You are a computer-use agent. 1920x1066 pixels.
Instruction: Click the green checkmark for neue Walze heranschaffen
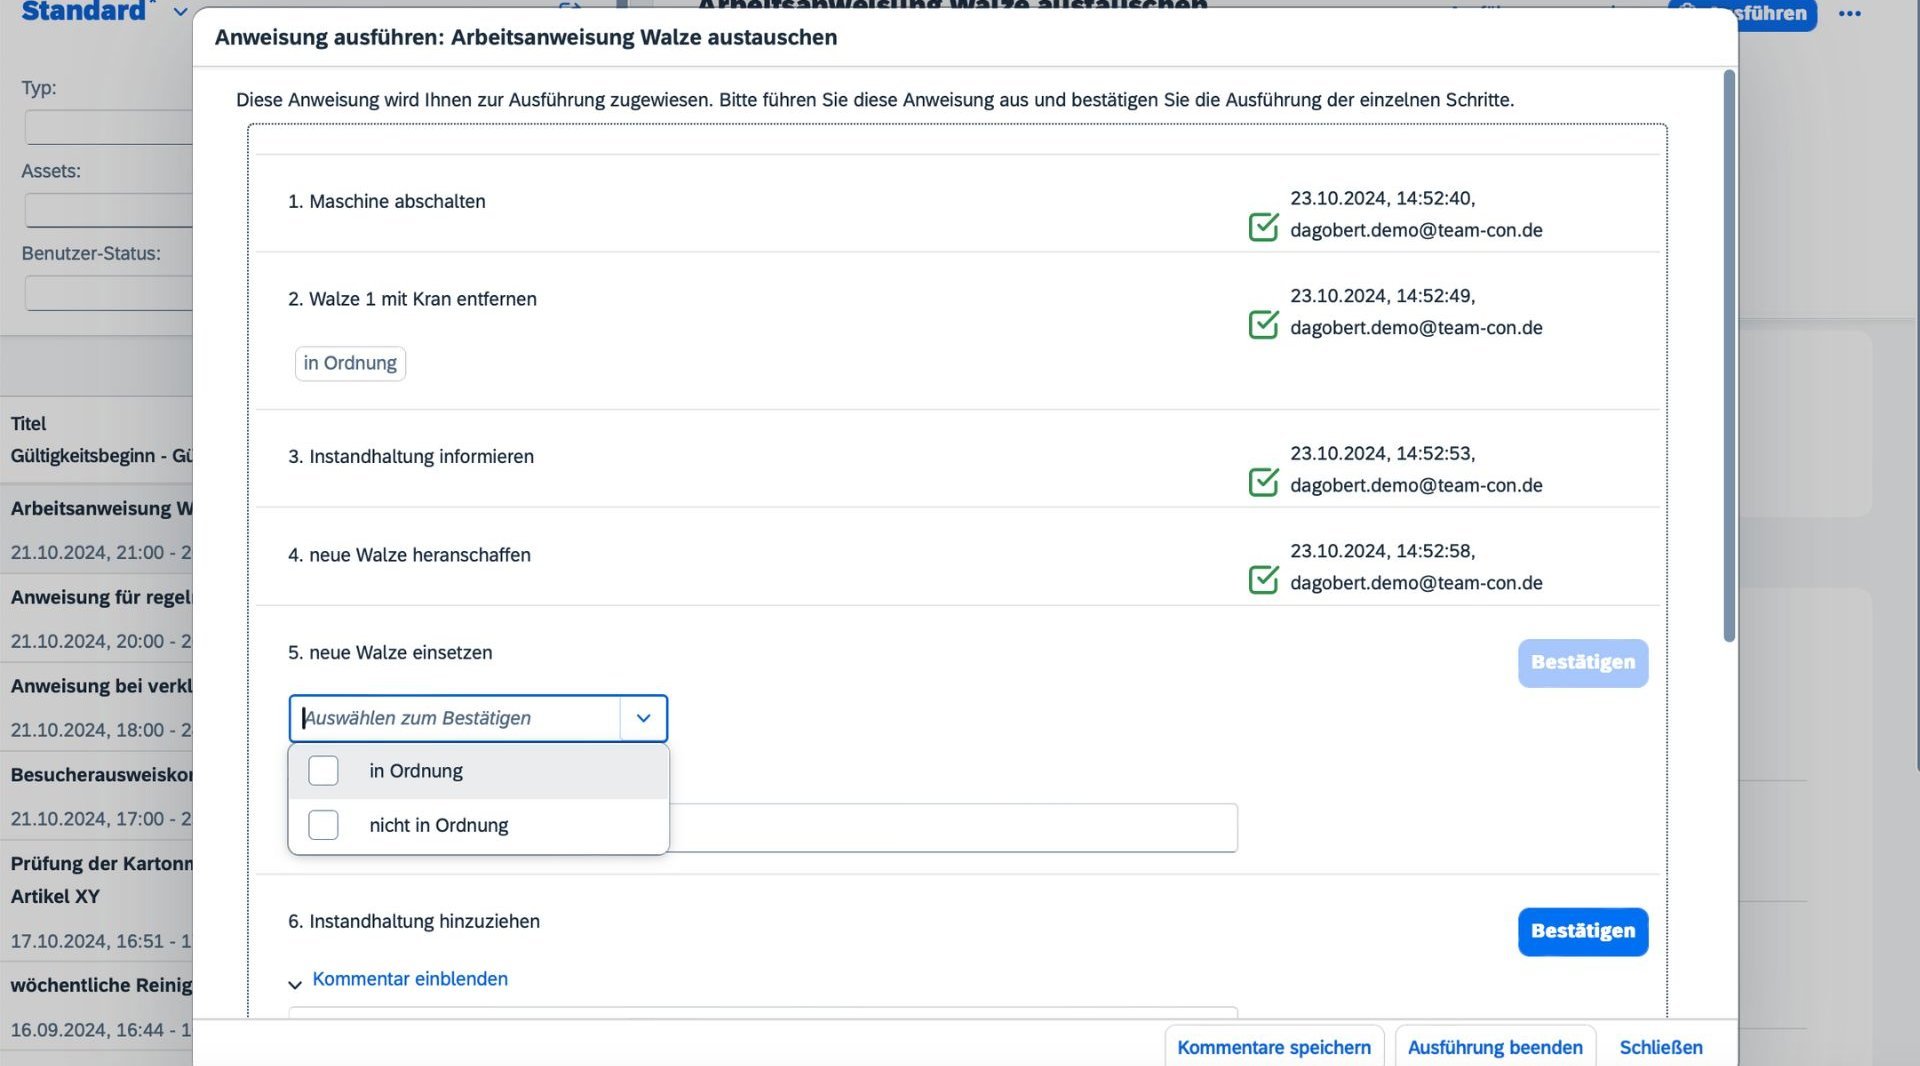tap(1263, 580)
